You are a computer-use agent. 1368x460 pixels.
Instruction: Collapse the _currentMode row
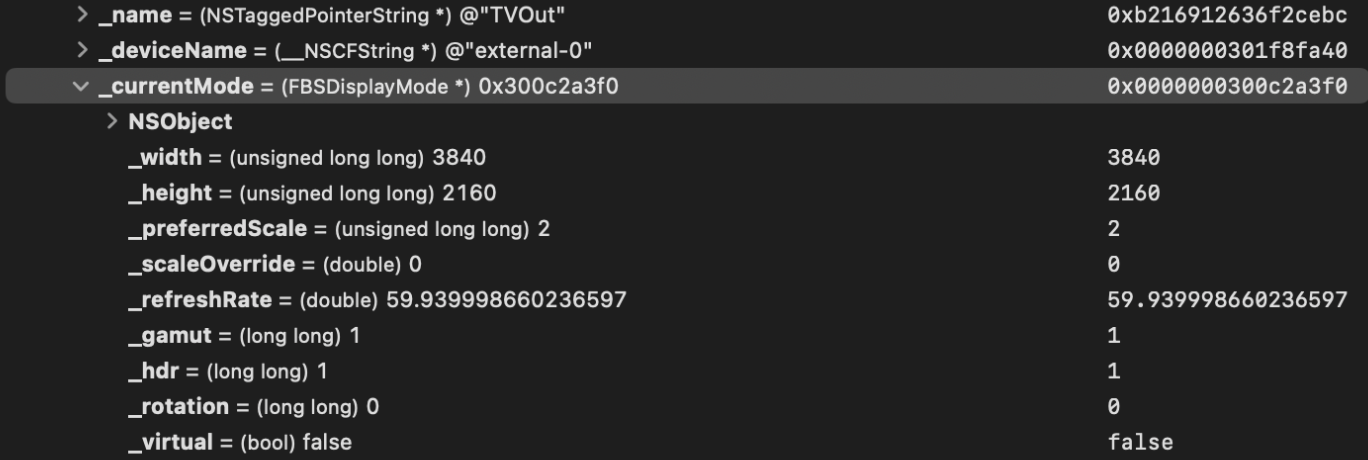click(81, 87)
